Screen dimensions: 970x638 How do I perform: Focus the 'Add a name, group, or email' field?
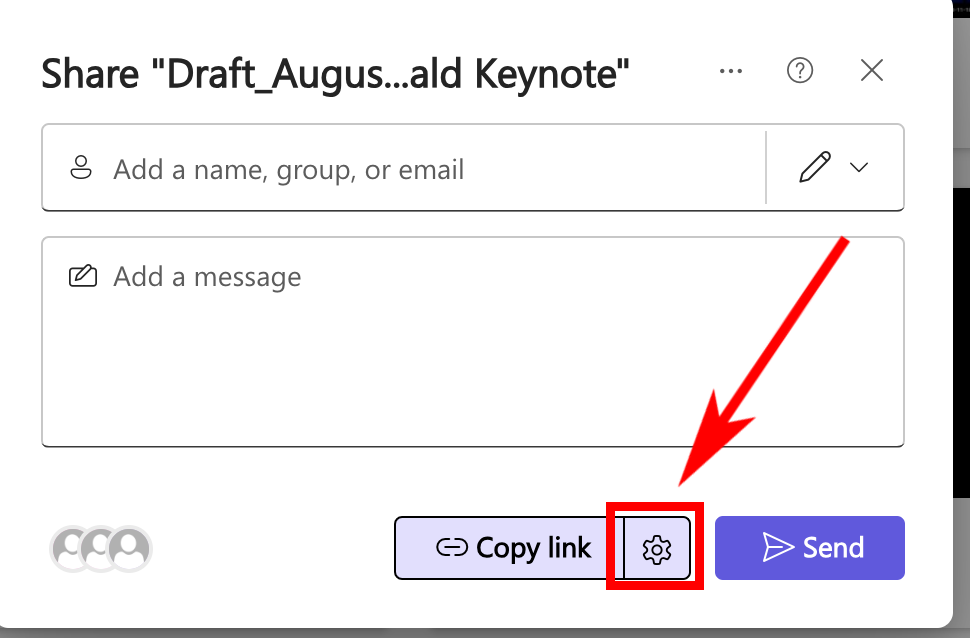[400, 169]
